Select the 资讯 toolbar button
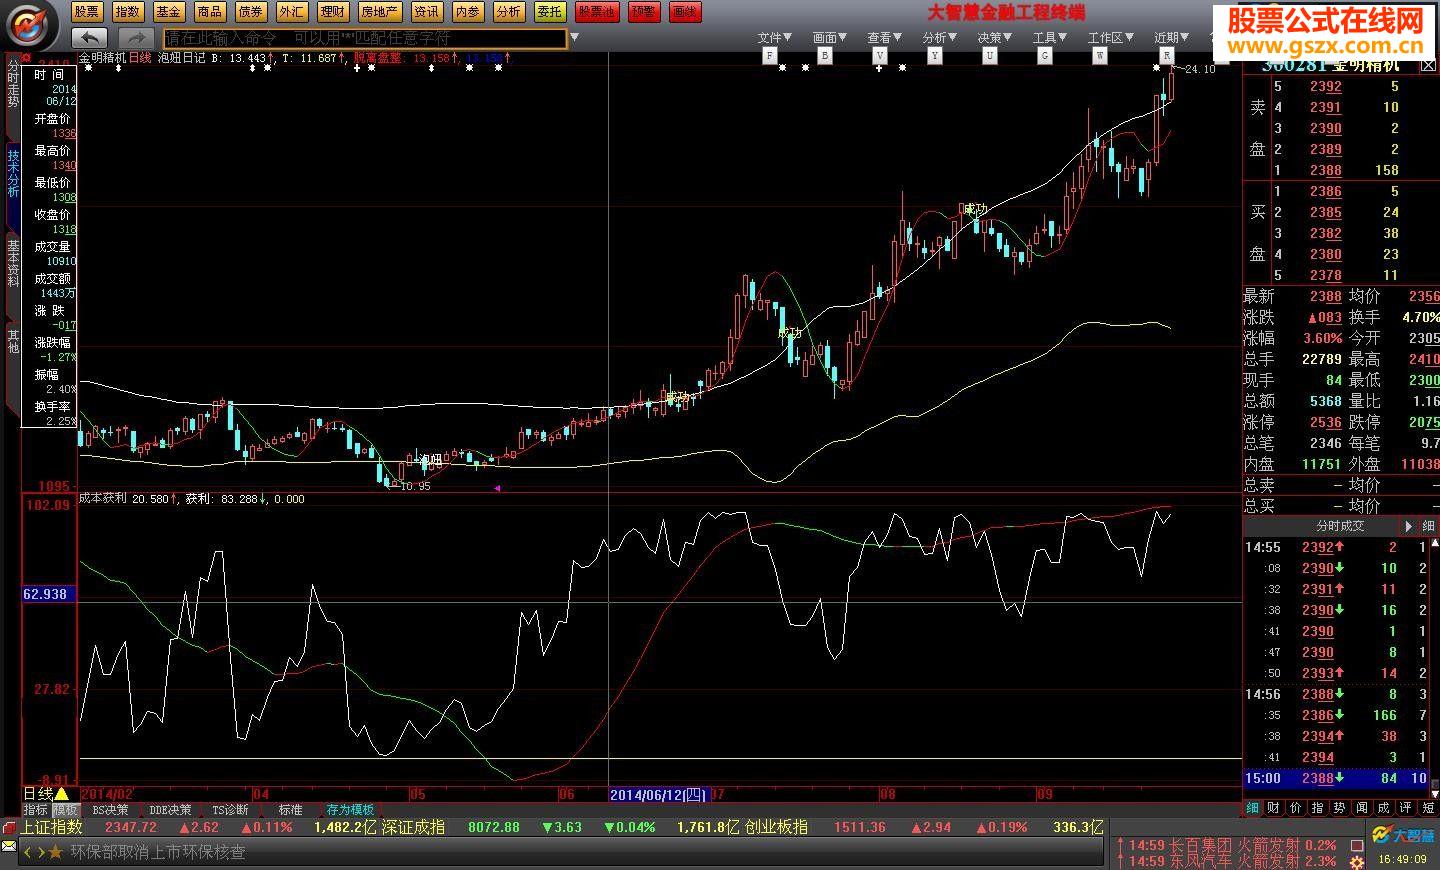This screenshot has width=1440, height=870. (x=426, y=12)
